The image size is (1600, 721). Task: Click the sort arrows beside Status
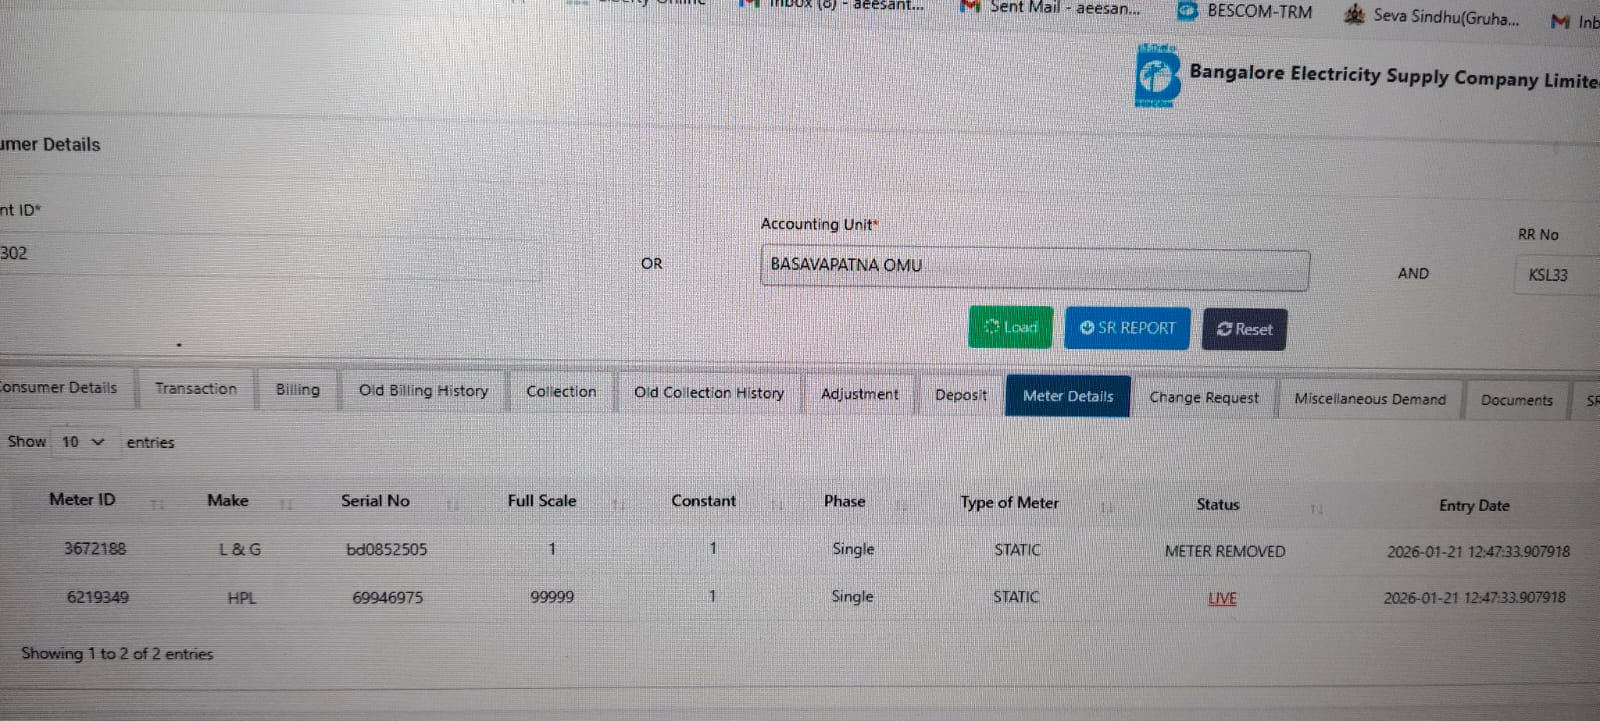tap(1316, 509)
